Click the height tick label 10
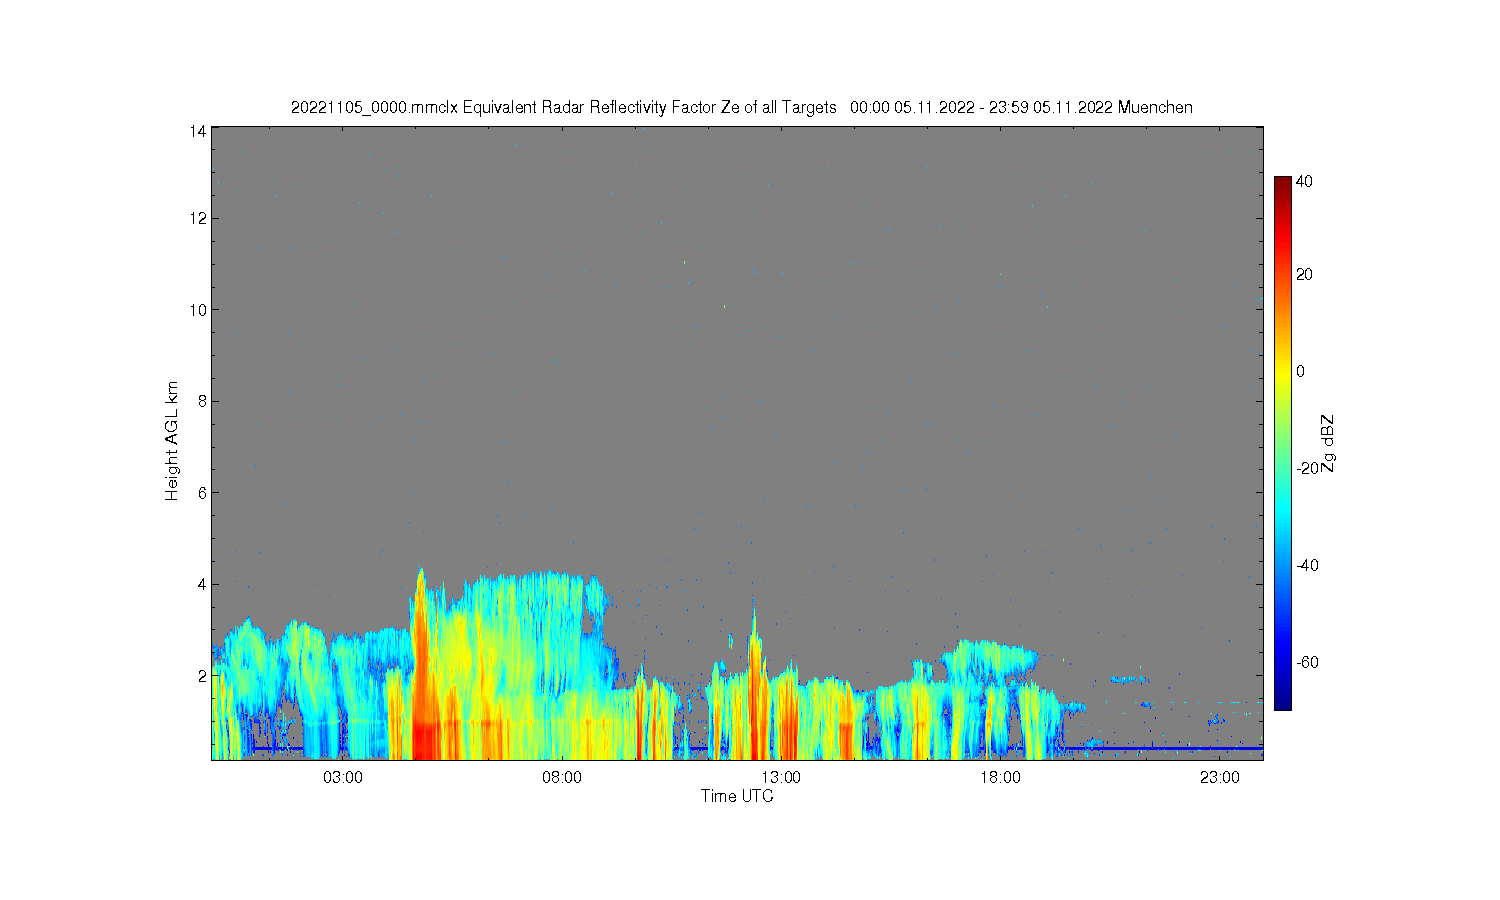Image resolution: width=1500 pixels, height=900 pixels. pos(199,310)
